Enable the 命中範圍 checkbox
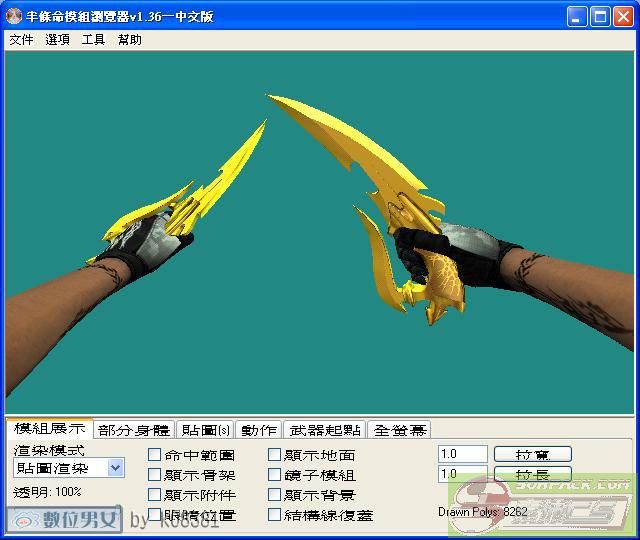This screenshot has width=640, height=540. (x=155, y=455)
